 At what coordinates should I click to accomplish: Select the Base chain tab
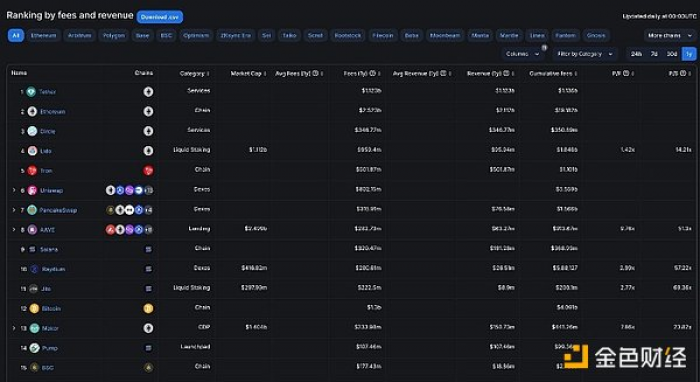tap(142, 35)
